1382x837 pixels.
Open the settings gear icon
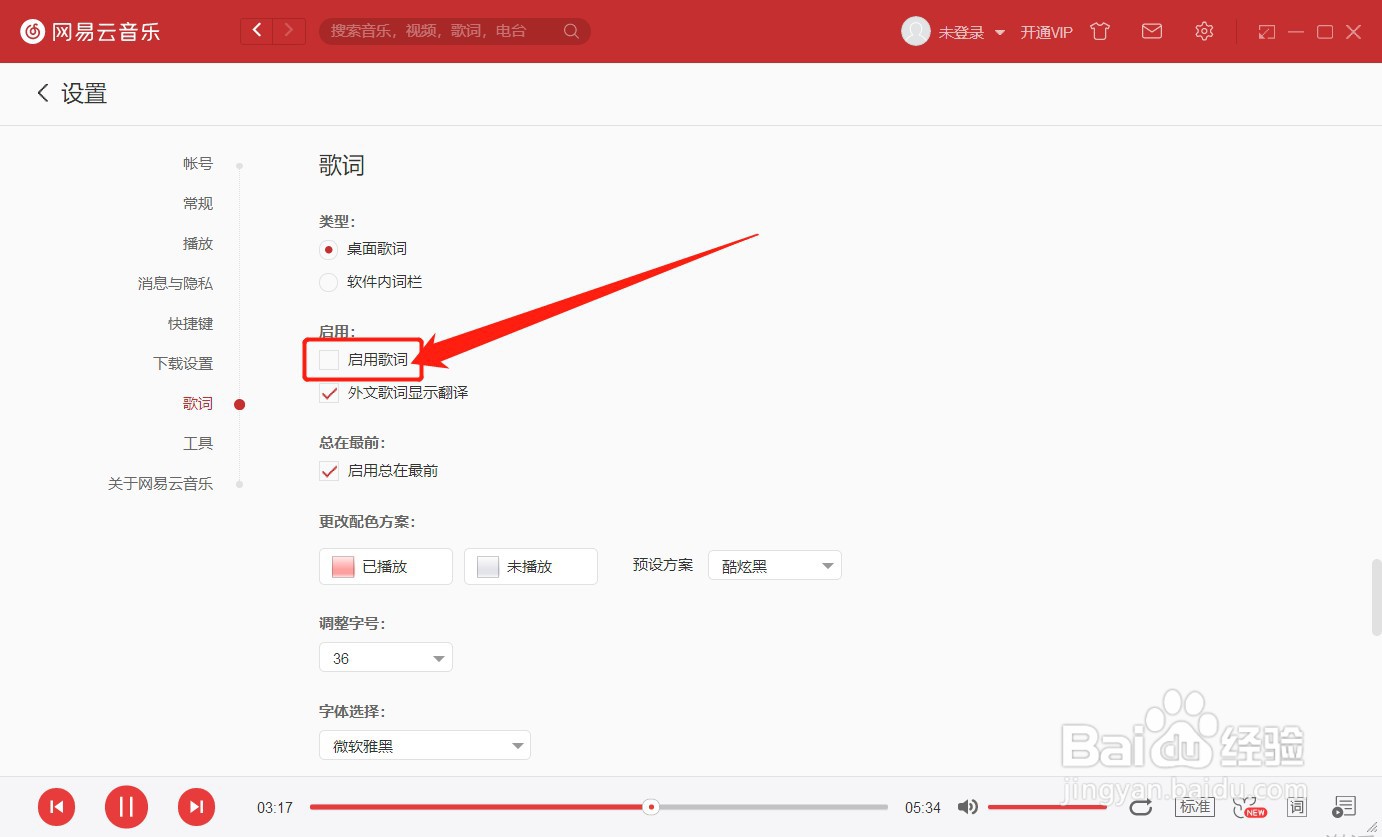[x=1203, y=31]
